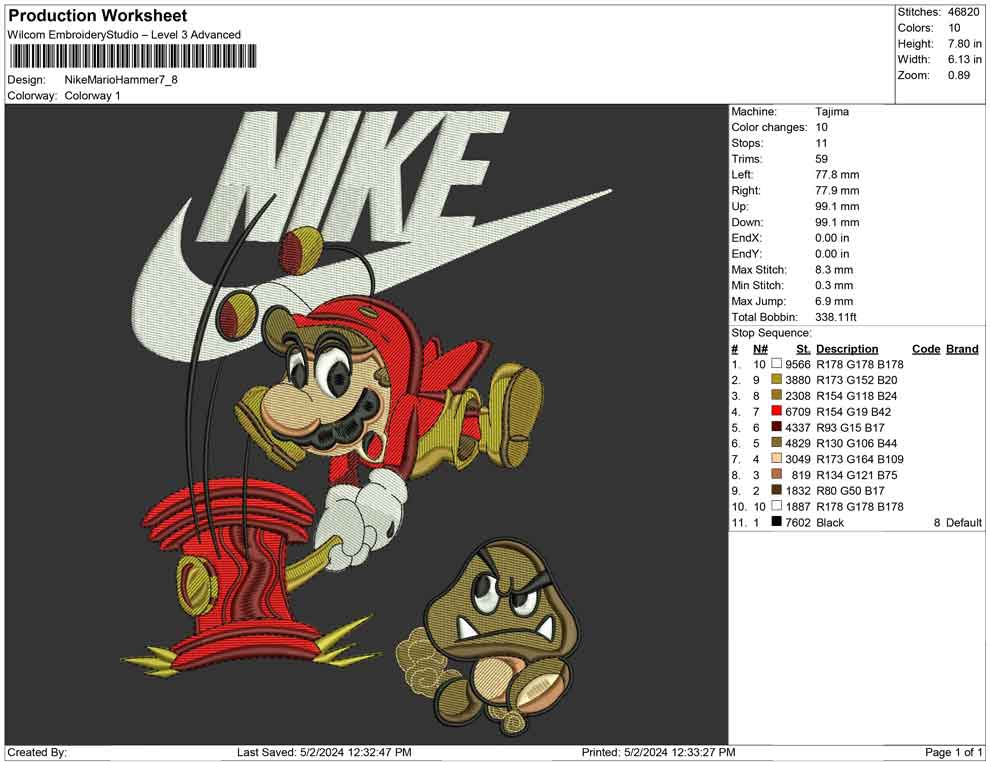The width and height of the screenshot is (990, 762).
Task: Click the swatch of R154 G118 B24
Action: [x=777, y=395]
